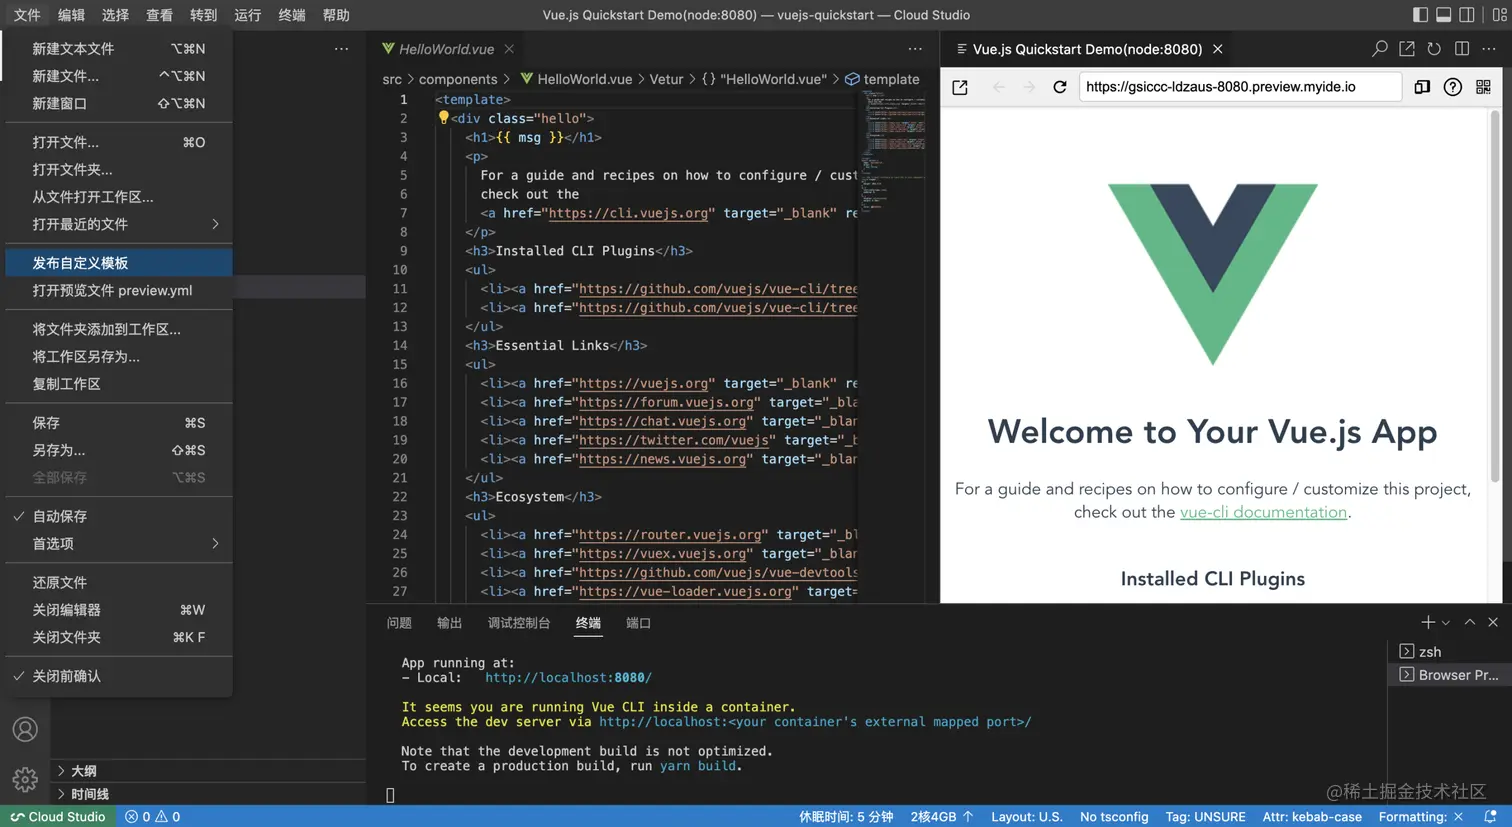Click the Vetur breadcrumb segment
This screenshot has height=827, width=1512.
tap(666, 79)
